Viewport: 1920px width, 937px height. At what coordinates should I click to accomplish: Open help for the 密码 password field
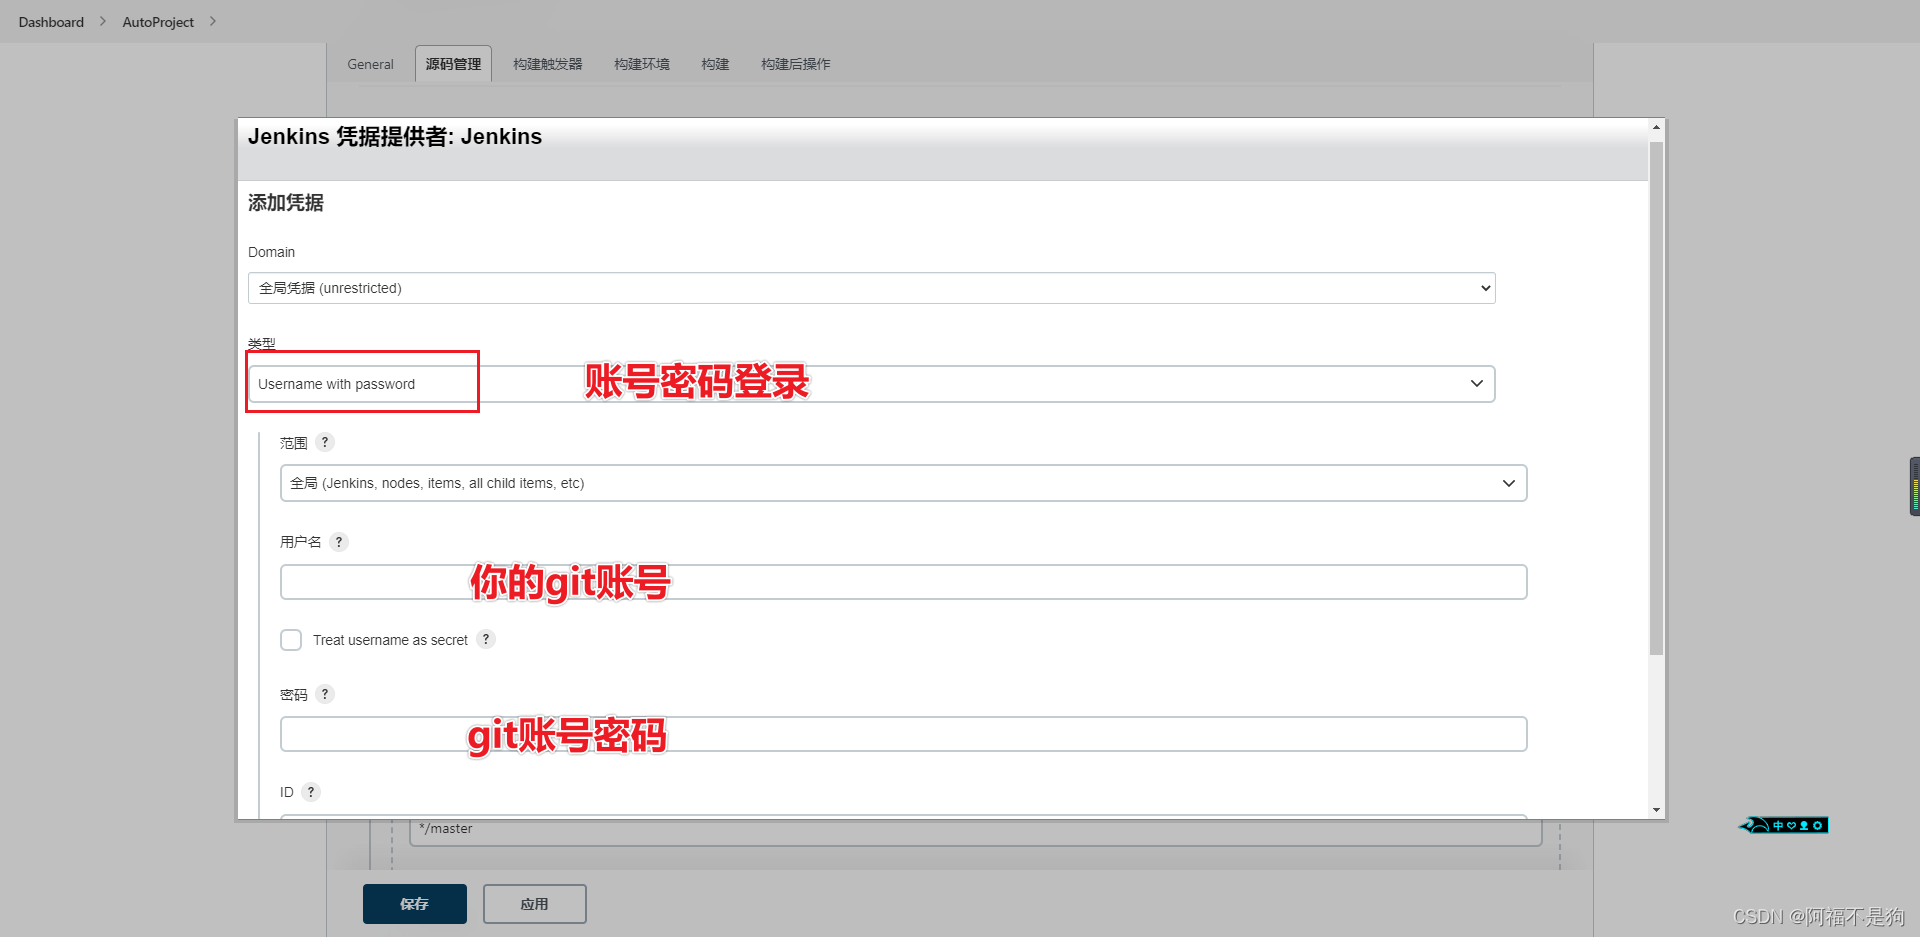(325, 694)
